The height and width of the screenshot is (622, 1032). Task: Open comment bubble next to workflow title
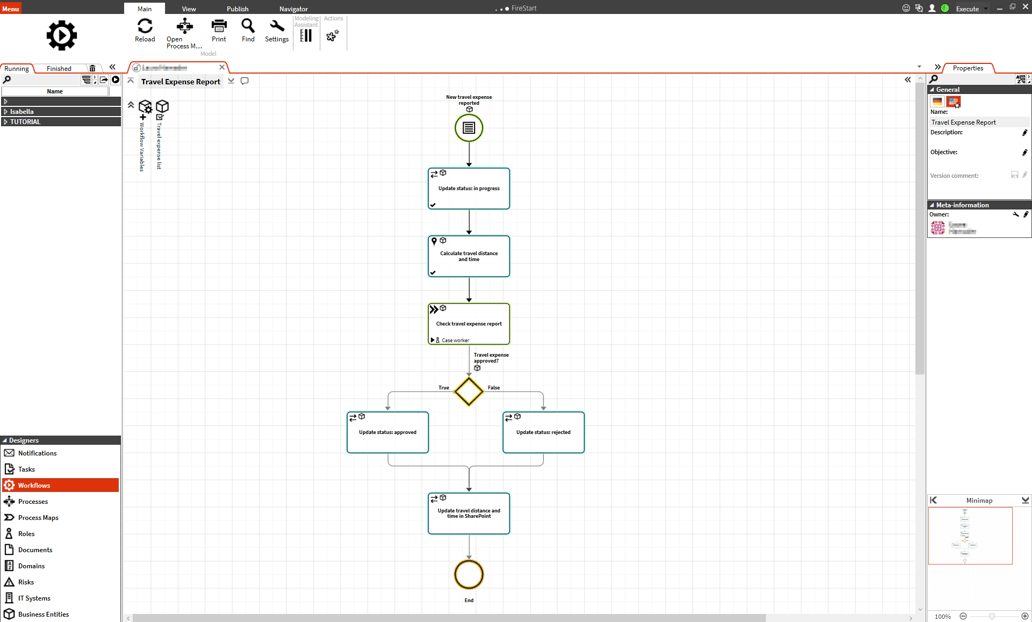[245, 81]
